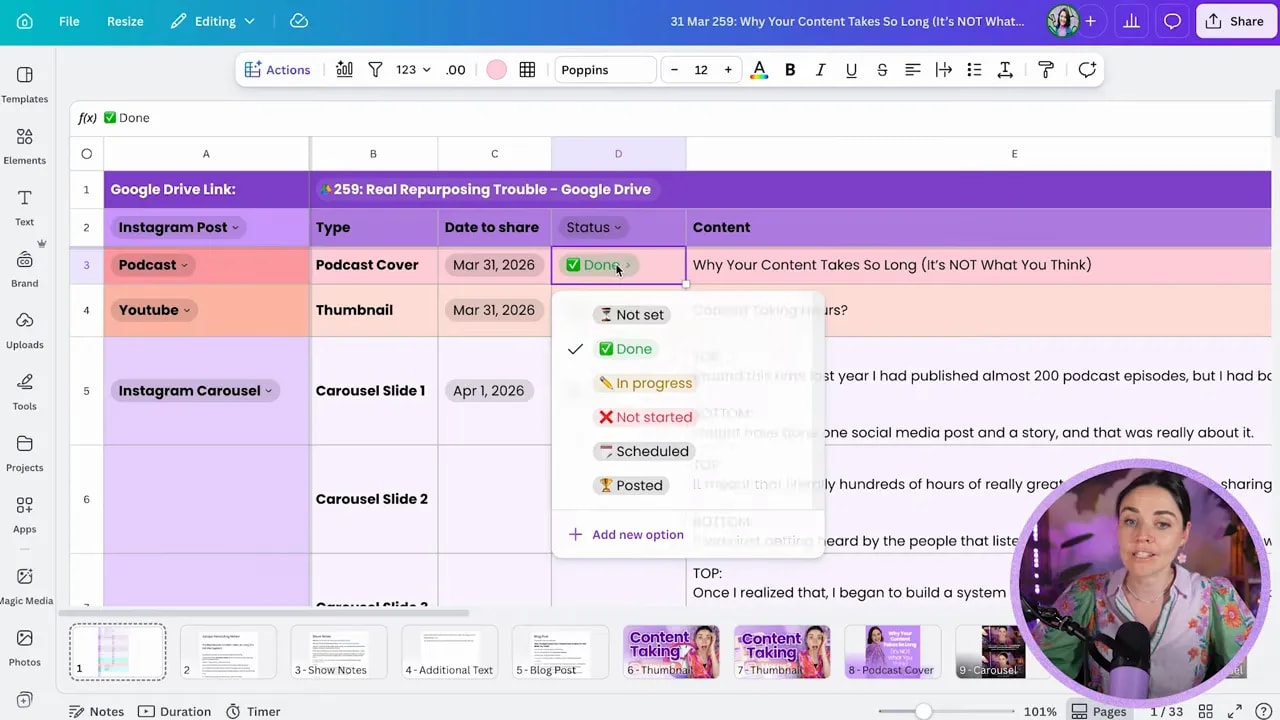This screenshot has height=720, width=1280.
Task: Open the 123 number format dropdown
Action: click(413, 70)
